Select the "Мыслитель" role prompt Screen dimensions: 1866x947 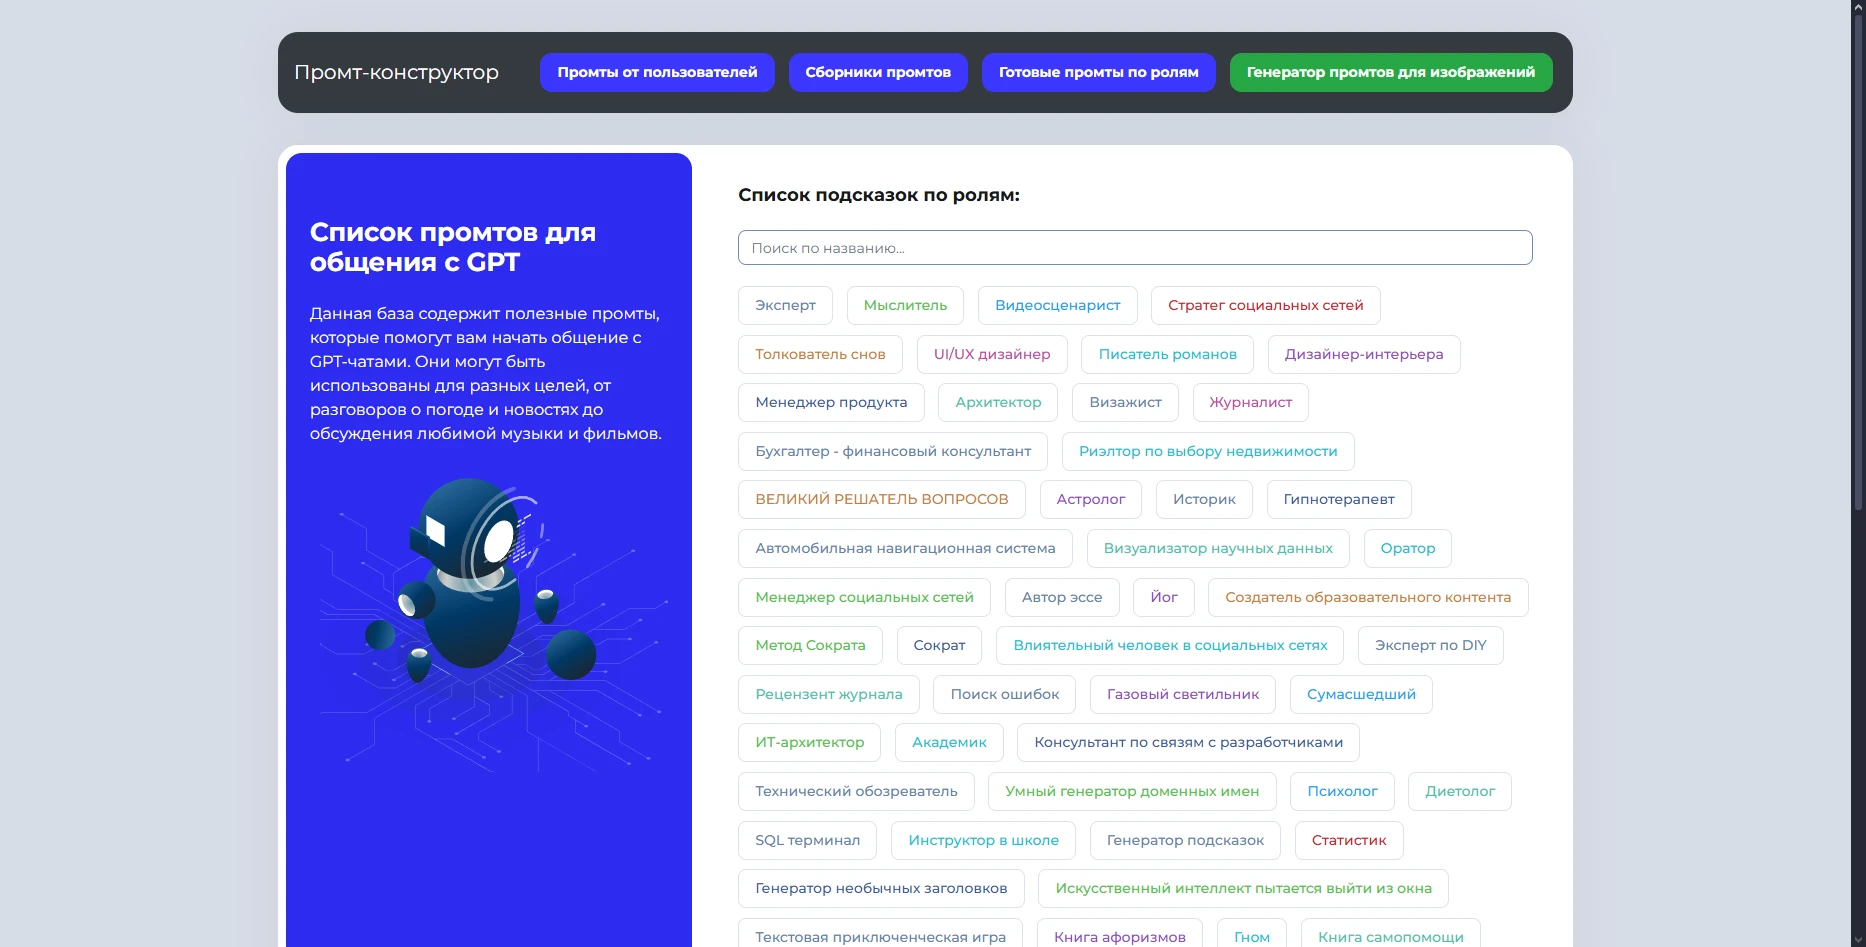pyautogui.click(x=904, y=305)
